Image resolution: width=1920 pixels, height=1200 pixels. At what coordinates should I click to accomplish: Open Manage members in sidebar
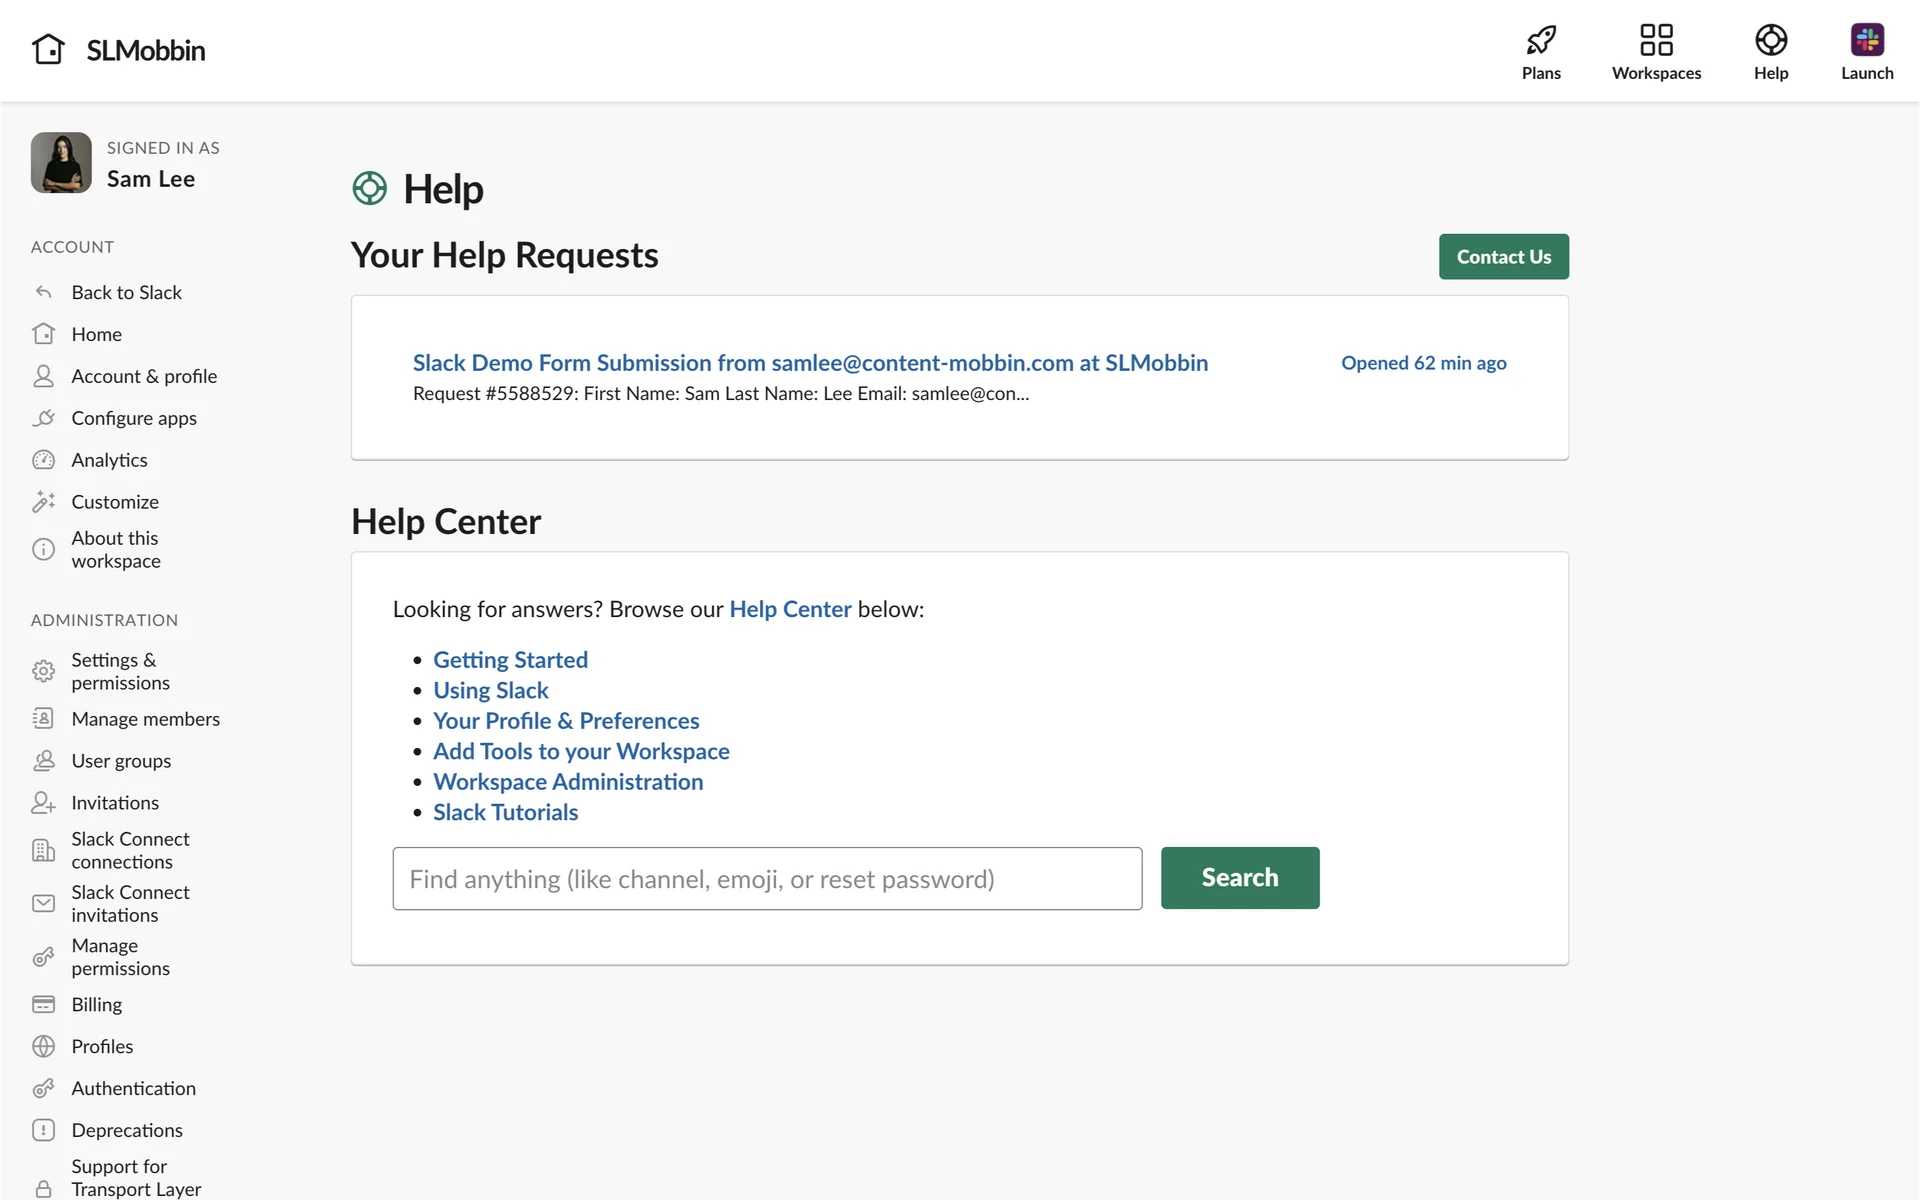click(x=145, y=719)
